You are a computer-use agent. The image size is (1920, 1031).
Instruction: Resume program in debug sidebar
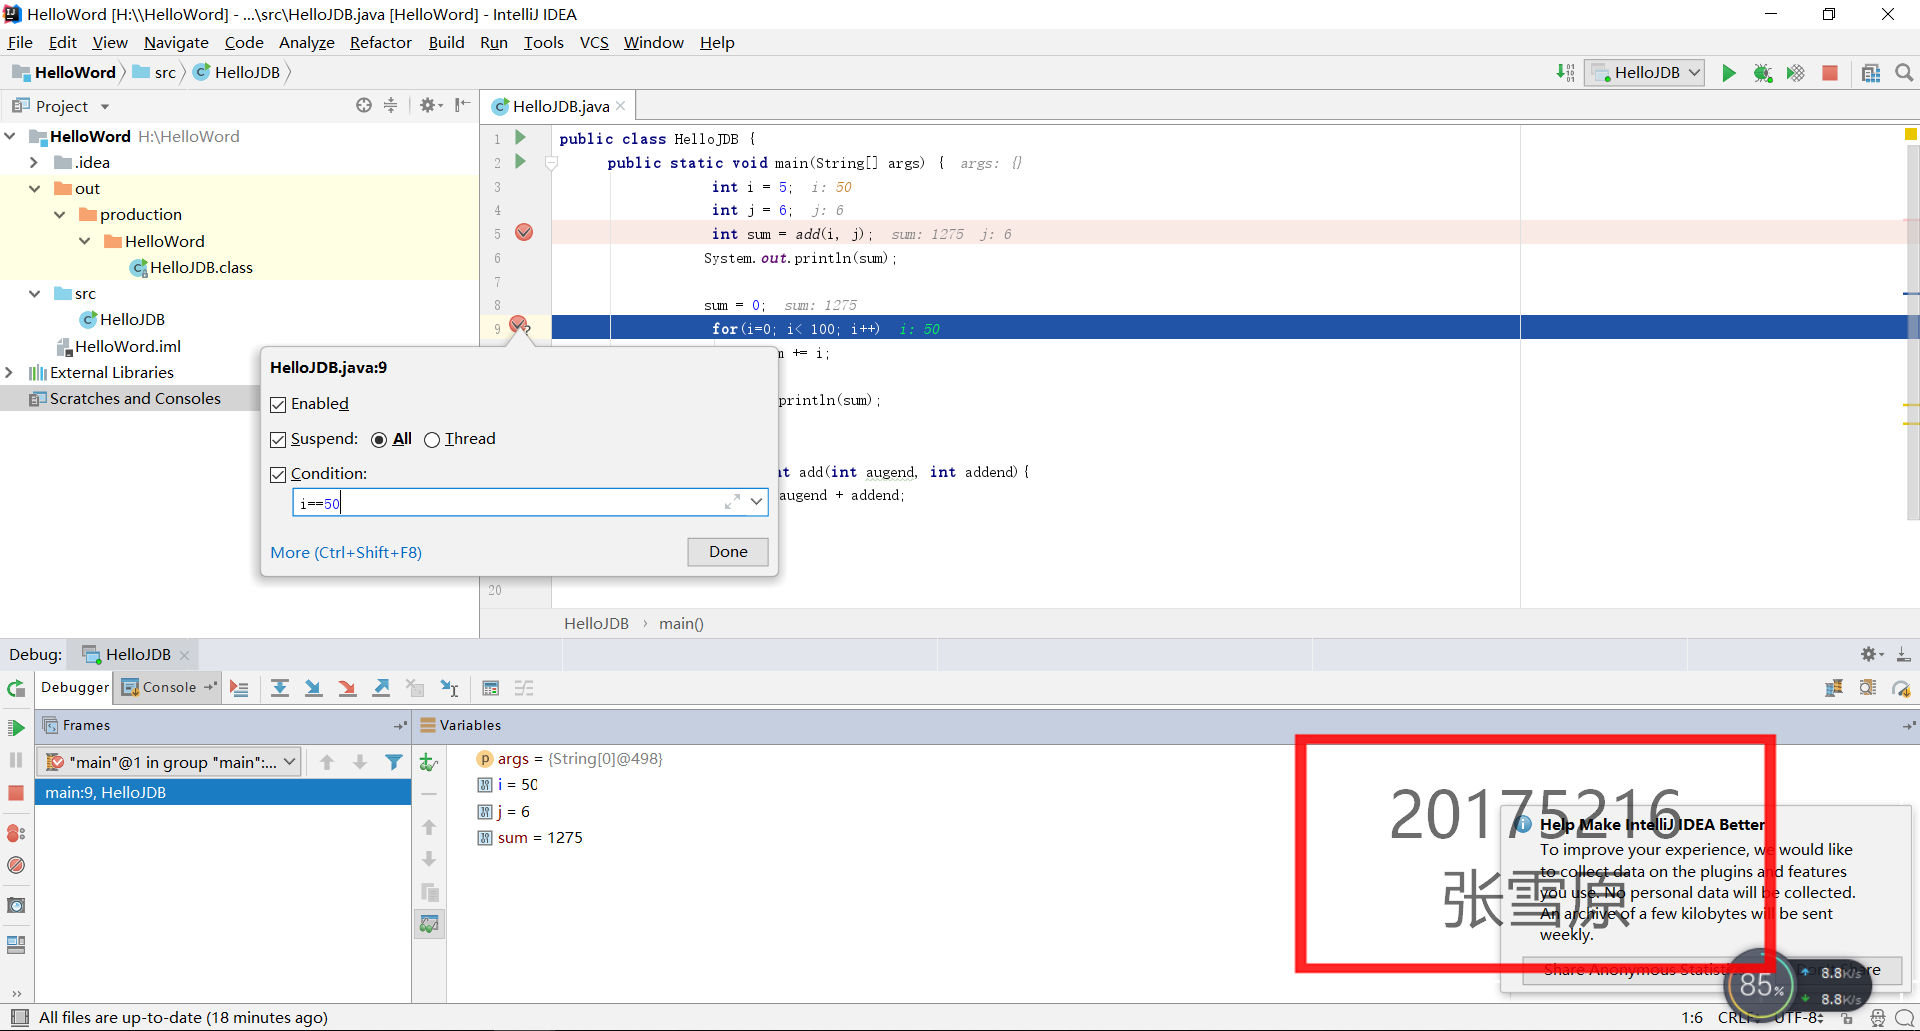(x=16, y=728)
